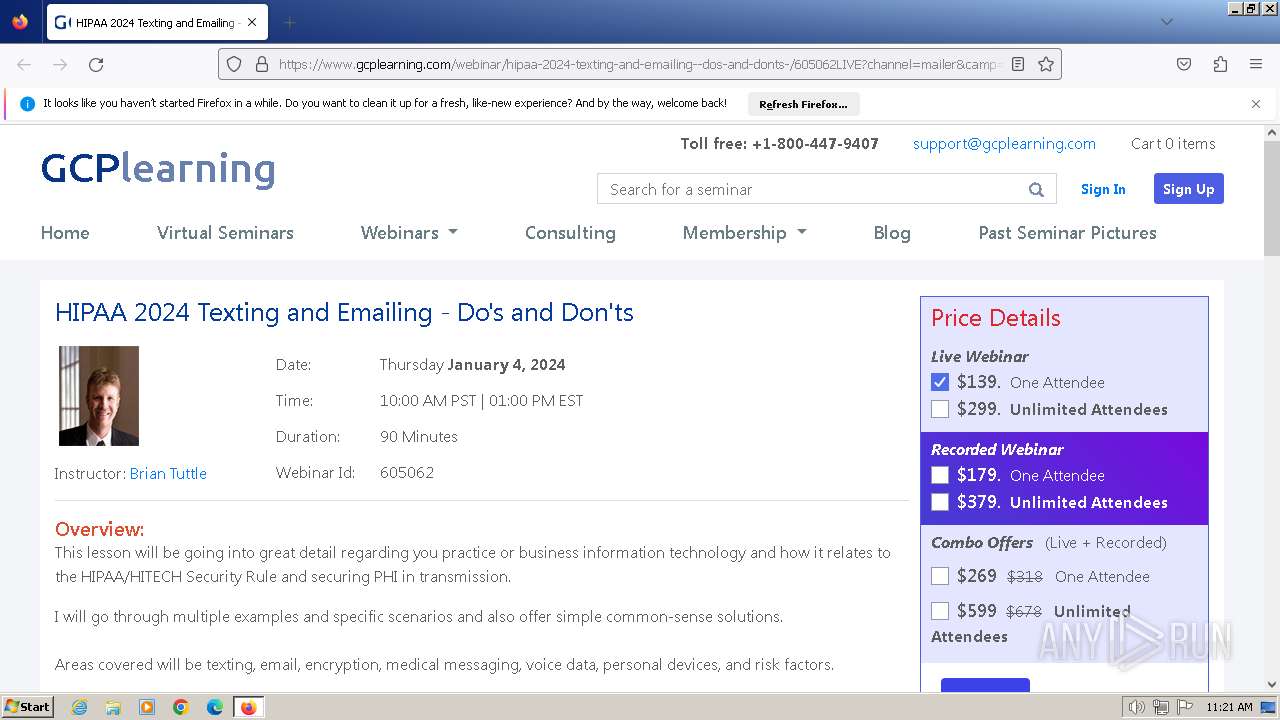Open instructor Brian Tuttle link

(x=168, y=473)
